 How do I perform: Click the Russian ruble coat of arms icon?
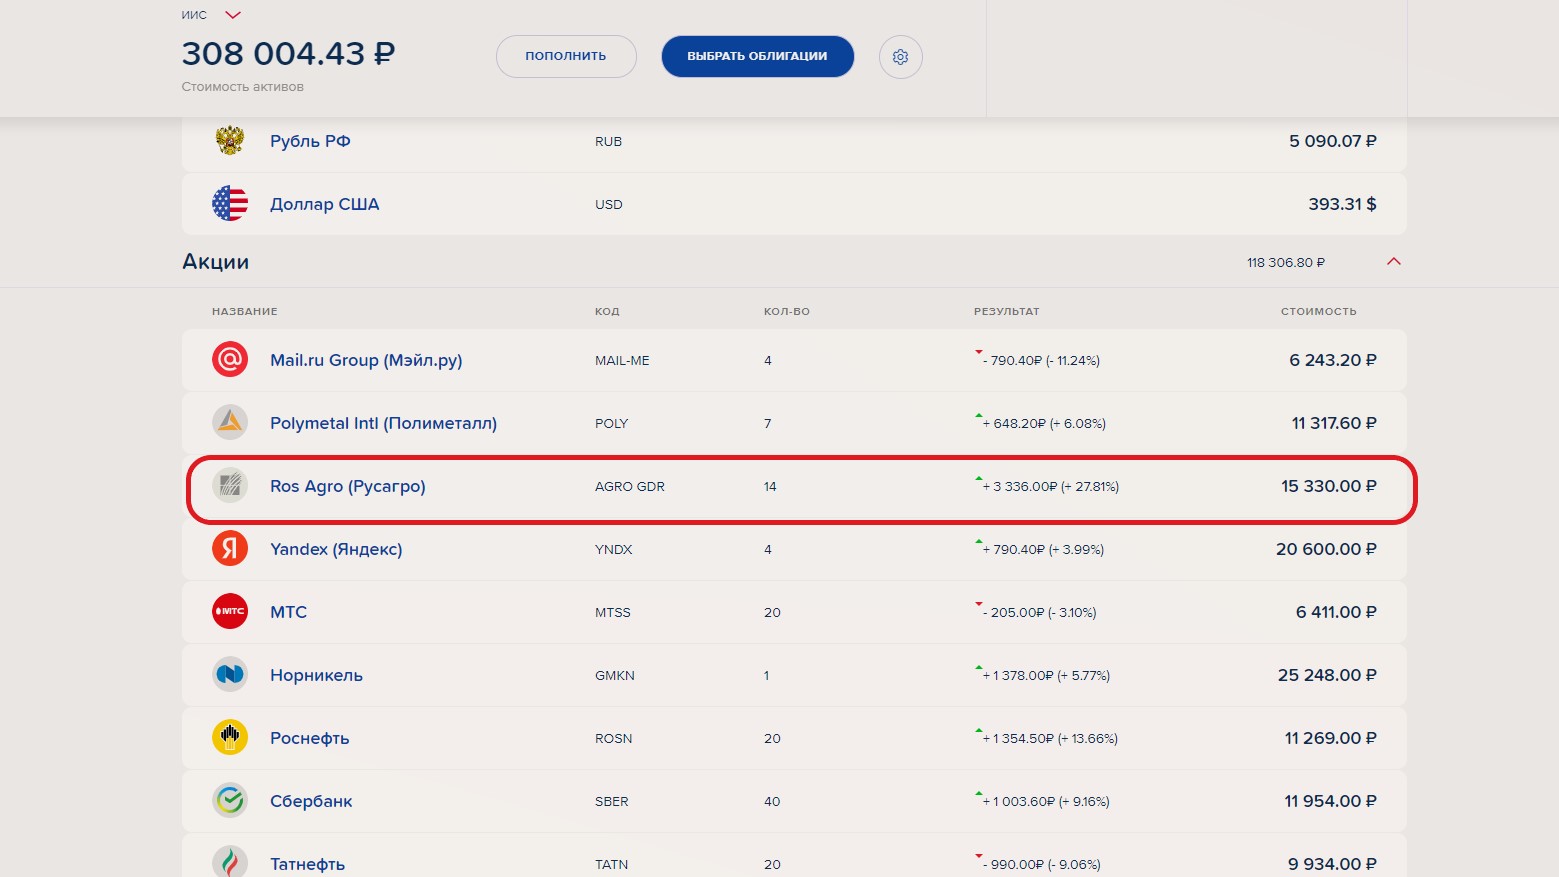point(230,141)
